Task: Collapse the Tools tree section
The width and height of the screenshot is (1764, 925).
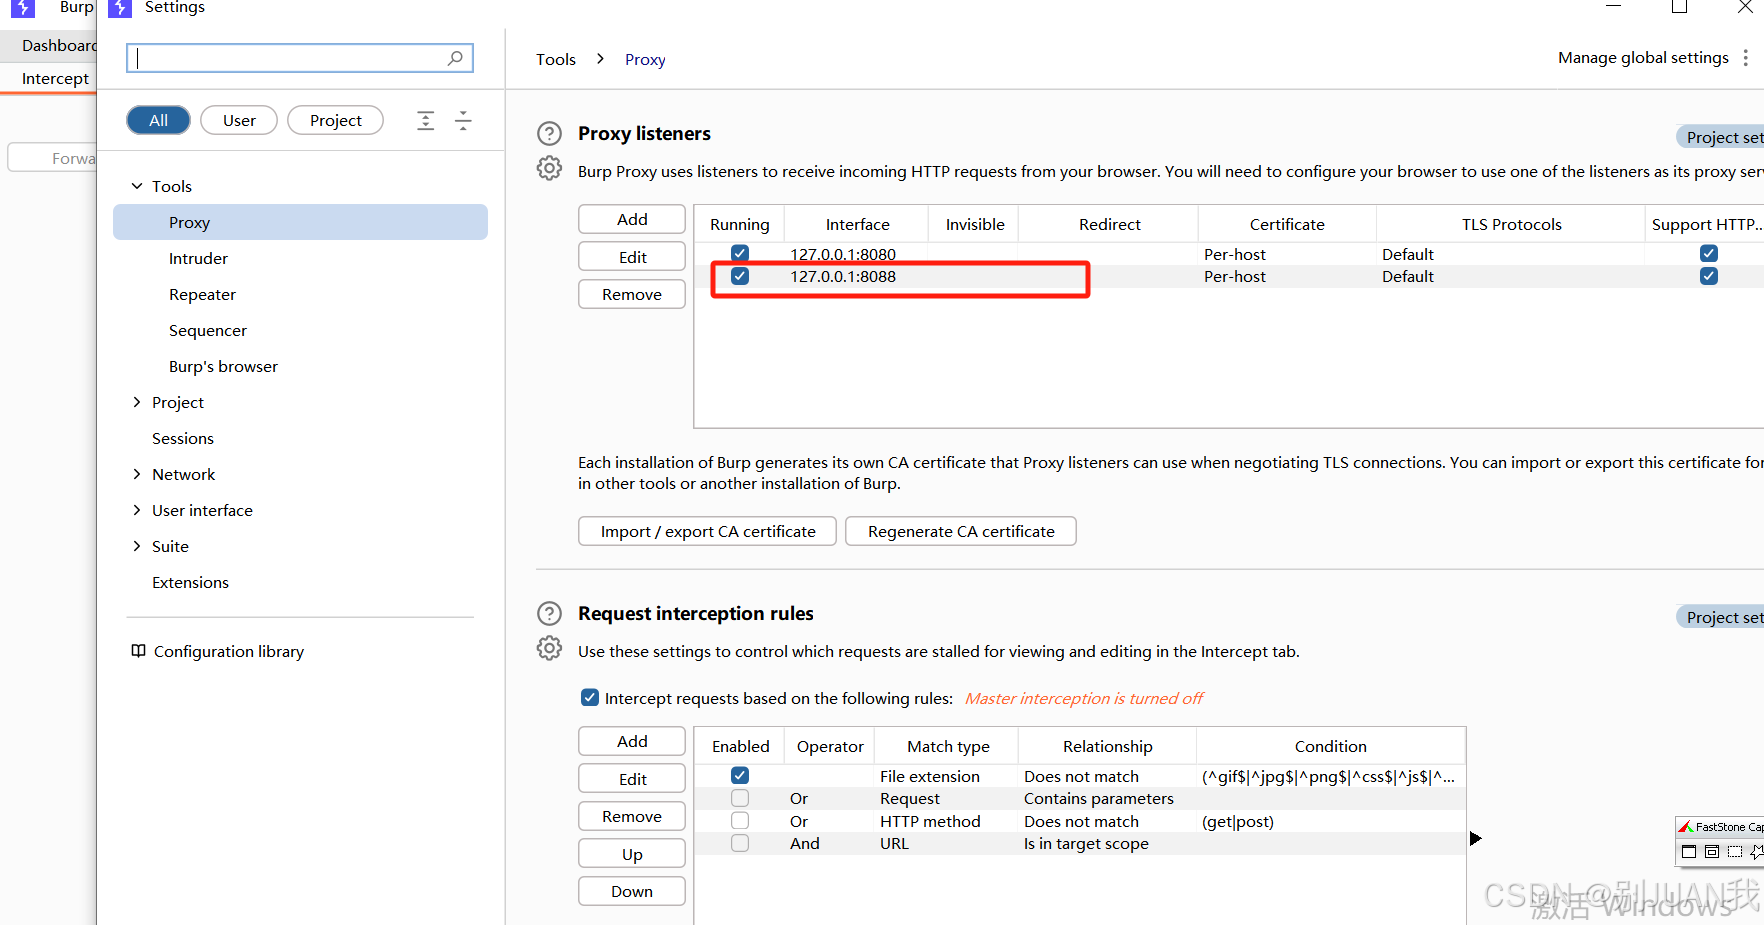Action: [x=137, y=186]
